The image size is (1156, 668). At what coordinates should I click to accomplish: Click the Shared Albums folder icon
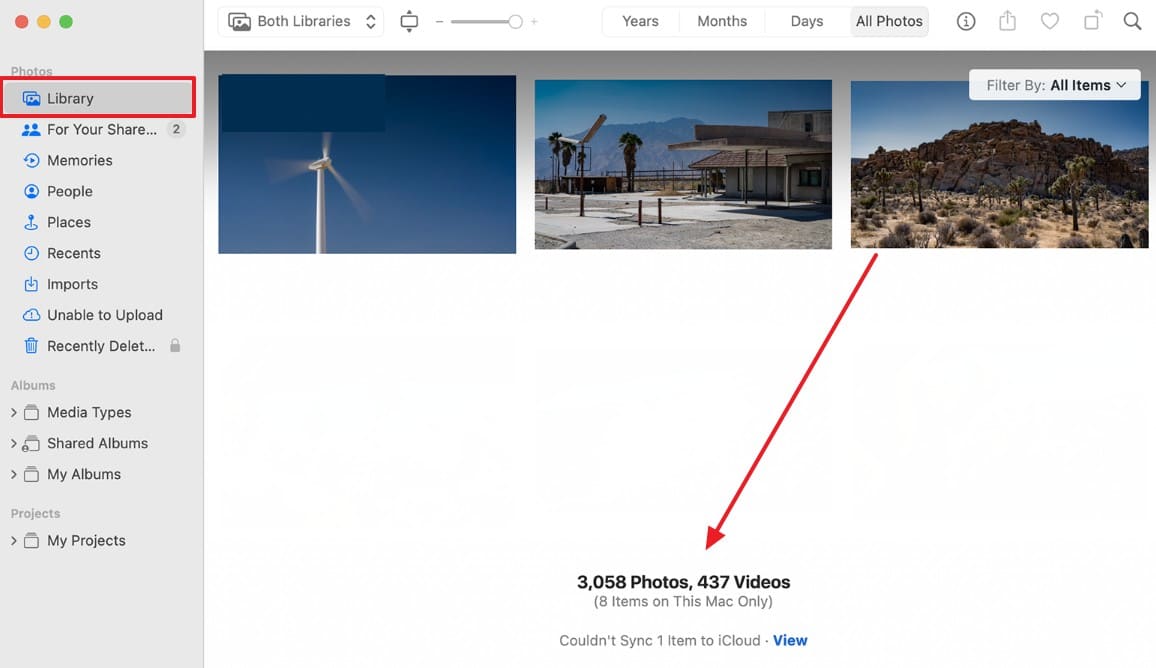coord(31,443)
